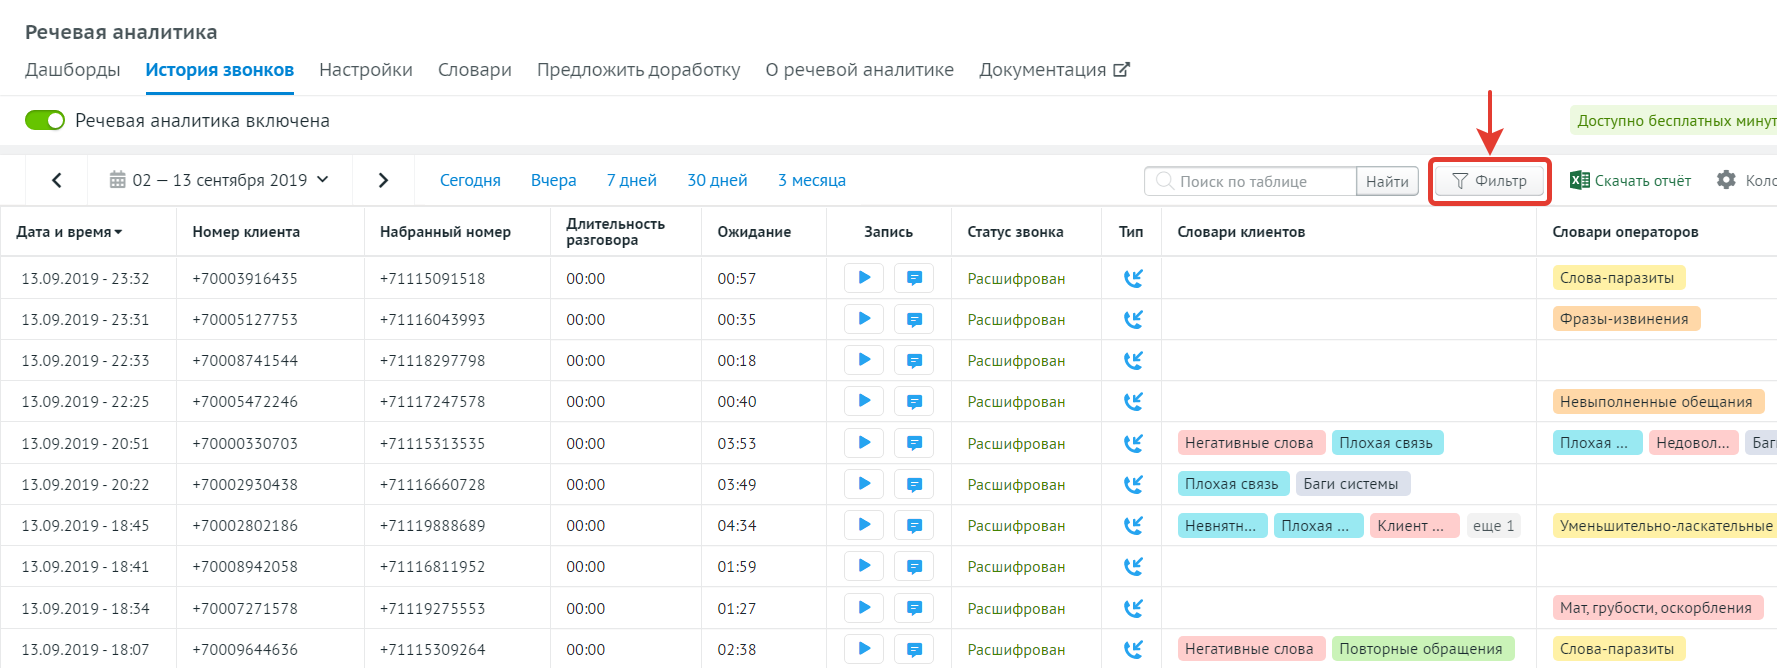Go to previous date period arrow

pyautogui.click(x=57, y=180)
